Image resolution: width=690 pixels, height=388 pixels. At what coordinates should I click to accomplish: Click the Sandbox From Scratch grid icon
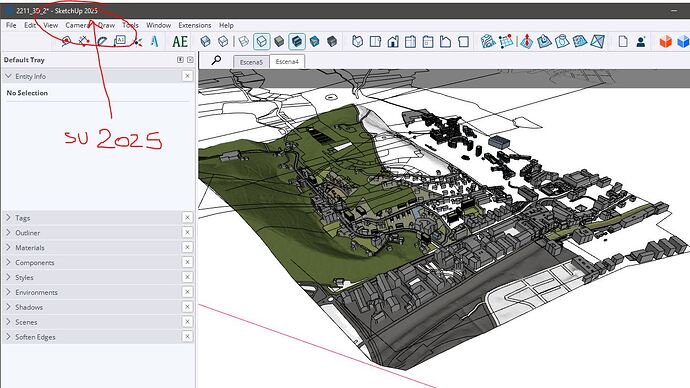click(506, 42)
